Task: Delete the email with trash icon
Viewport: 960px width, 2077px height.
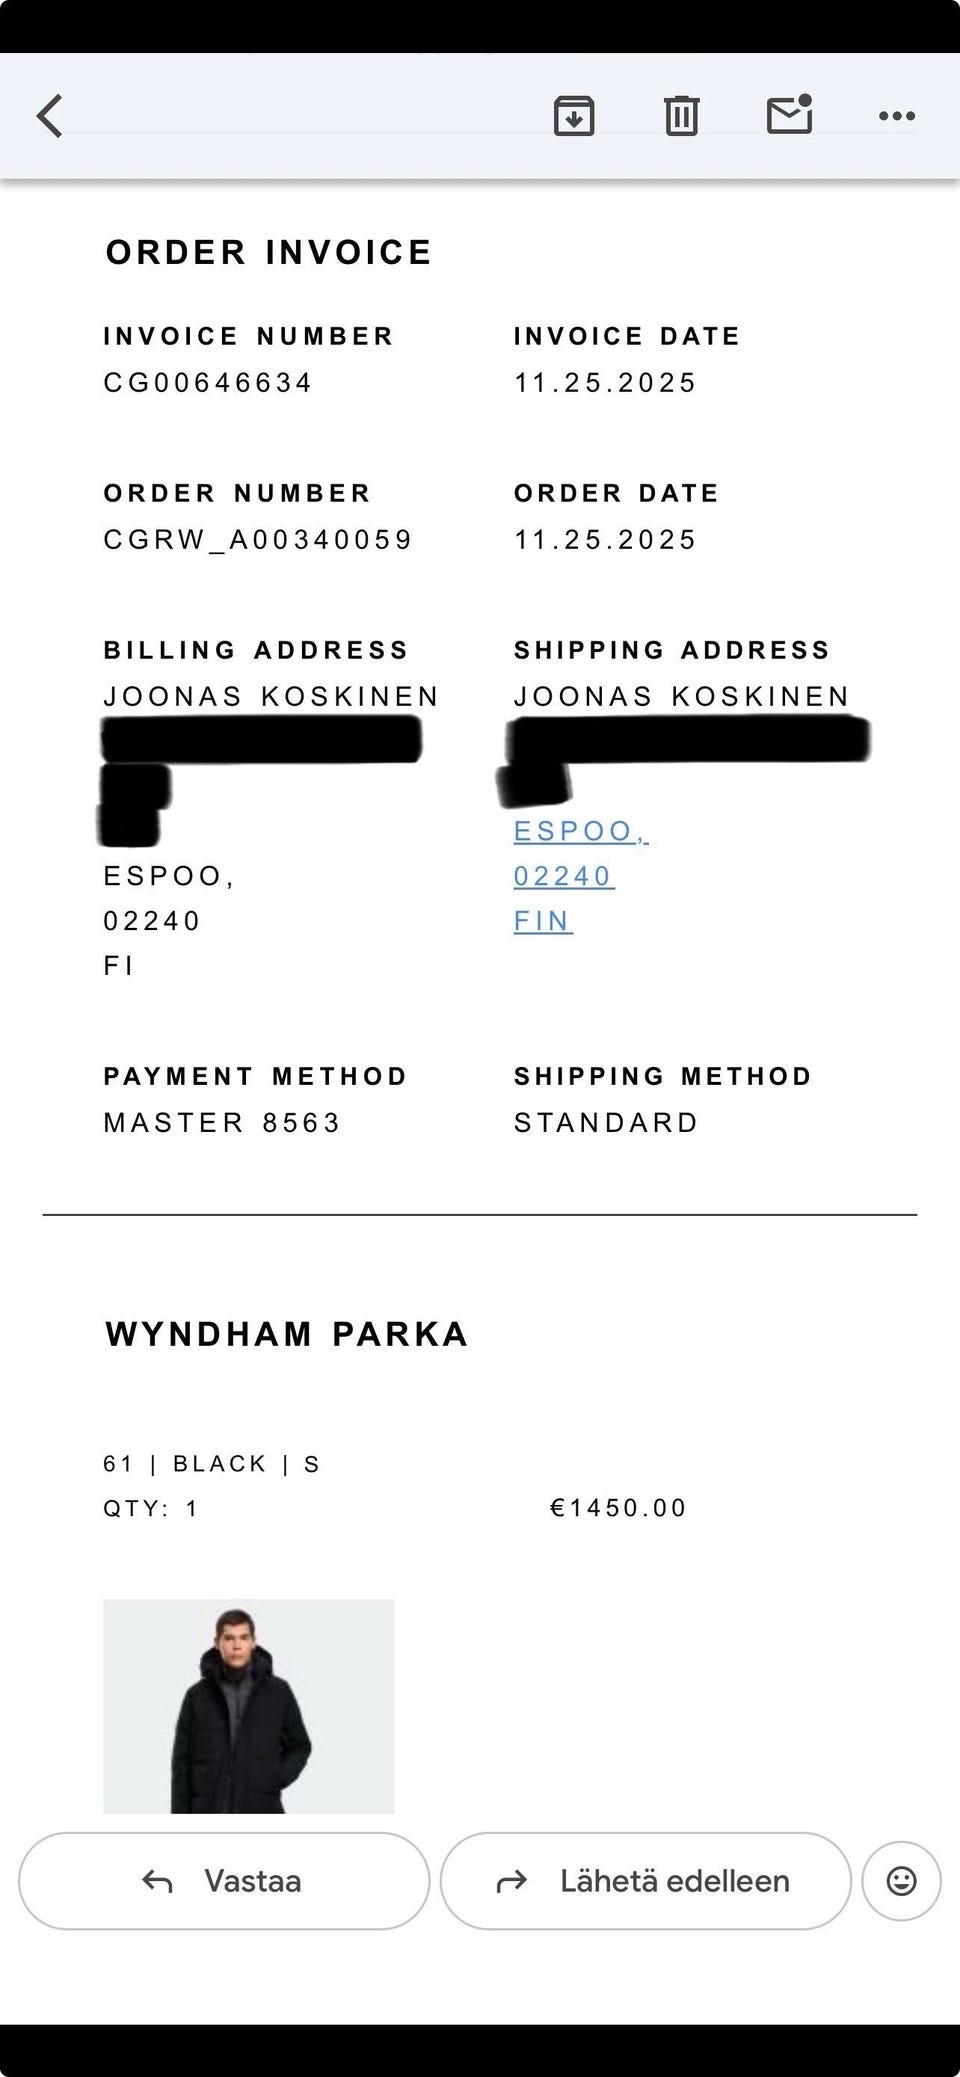Action: [x=681, y=116]
